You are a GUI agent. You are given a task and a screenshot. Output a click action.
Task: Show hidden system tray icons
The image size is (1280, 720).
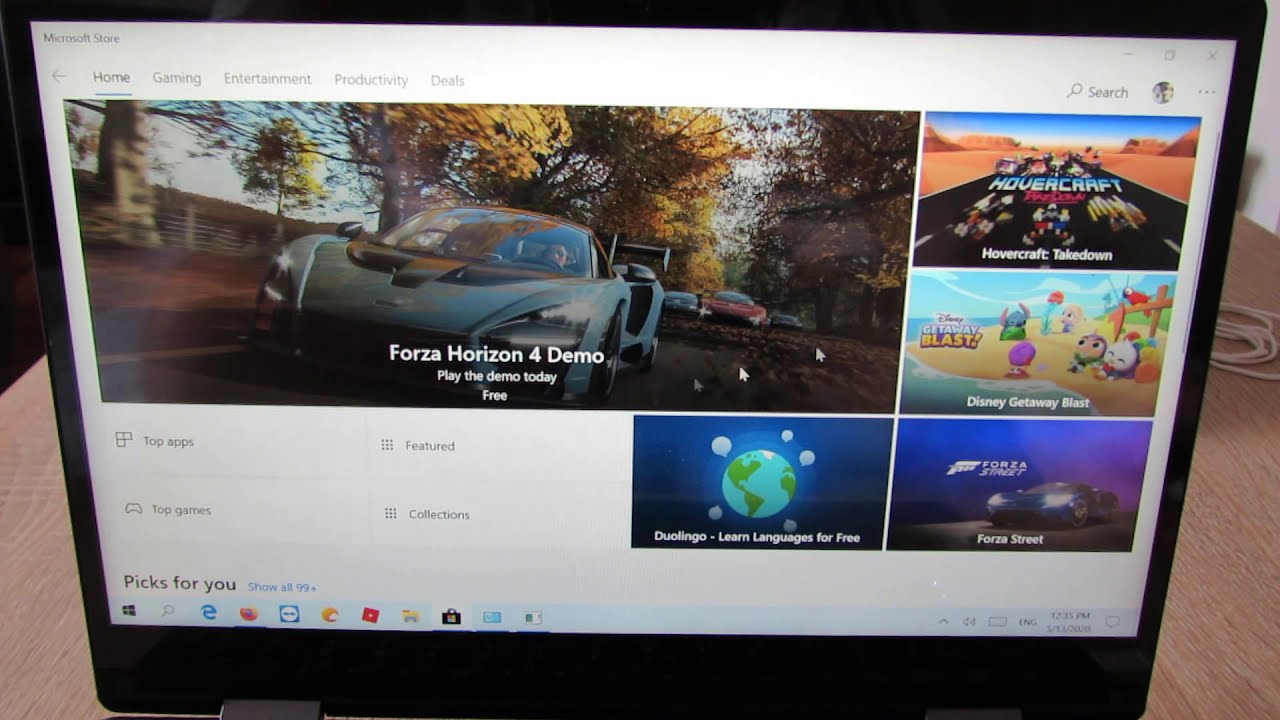point(942,622)
